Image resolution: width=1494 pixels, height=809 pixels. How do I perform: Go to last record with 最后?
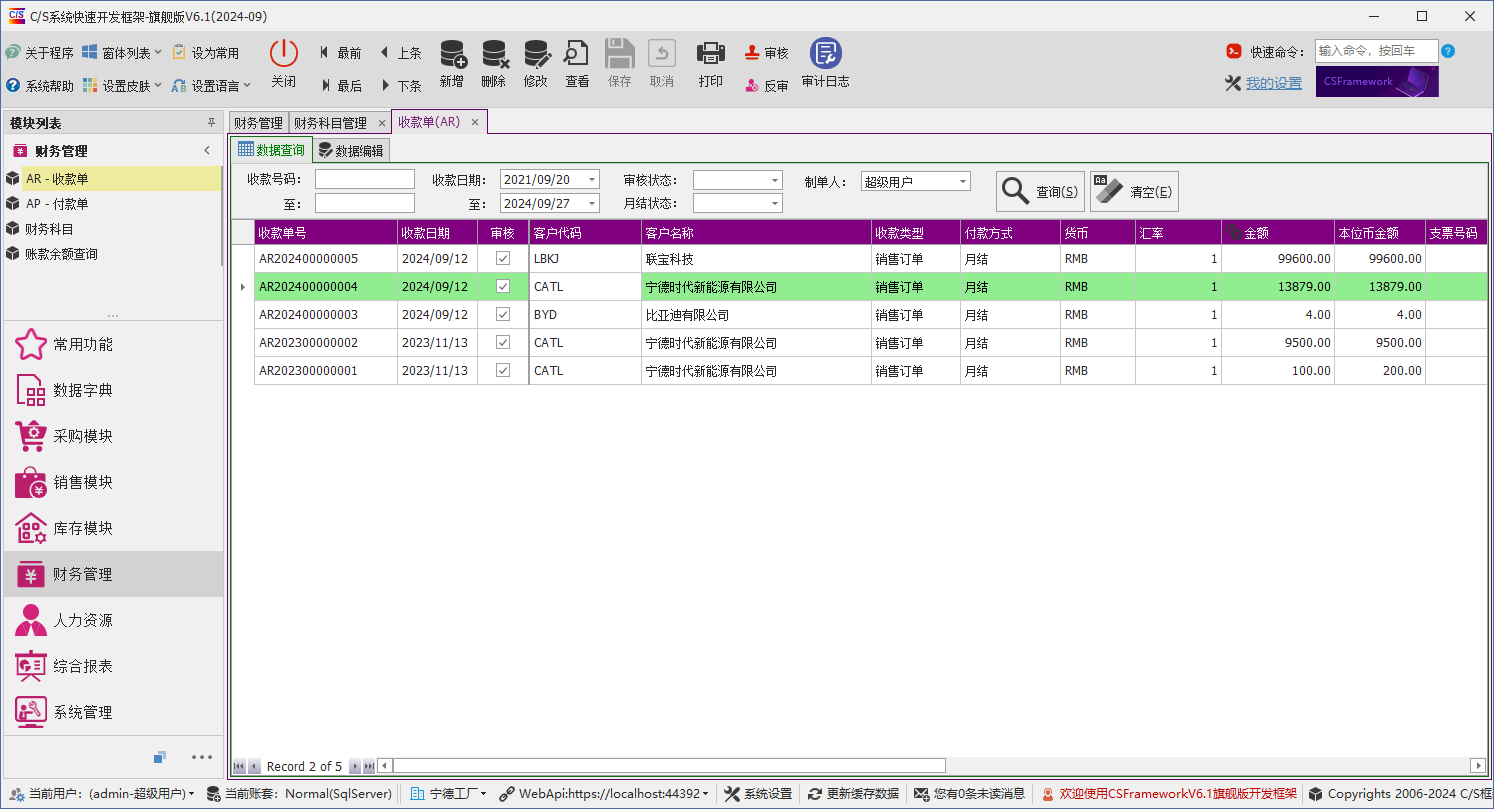pos(340,86)
